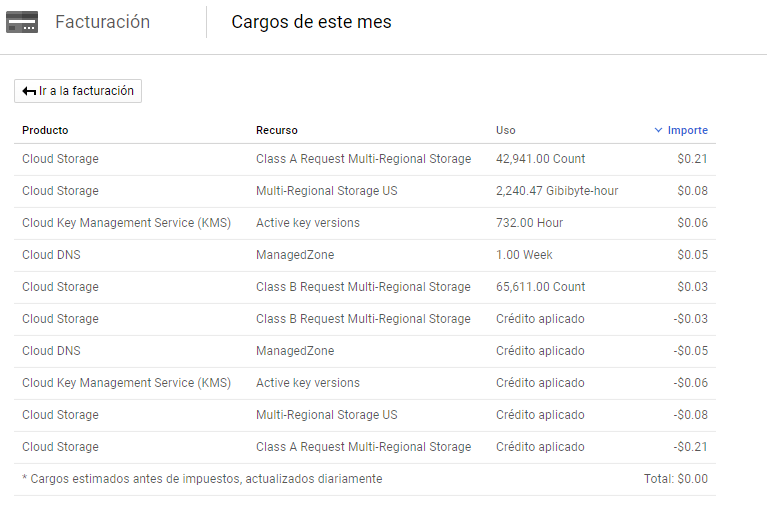Click 2,240.47 Gibibyte-hour usage value
Screen dimensions: 767x525
pyautogui.click(x=557, y=191)
